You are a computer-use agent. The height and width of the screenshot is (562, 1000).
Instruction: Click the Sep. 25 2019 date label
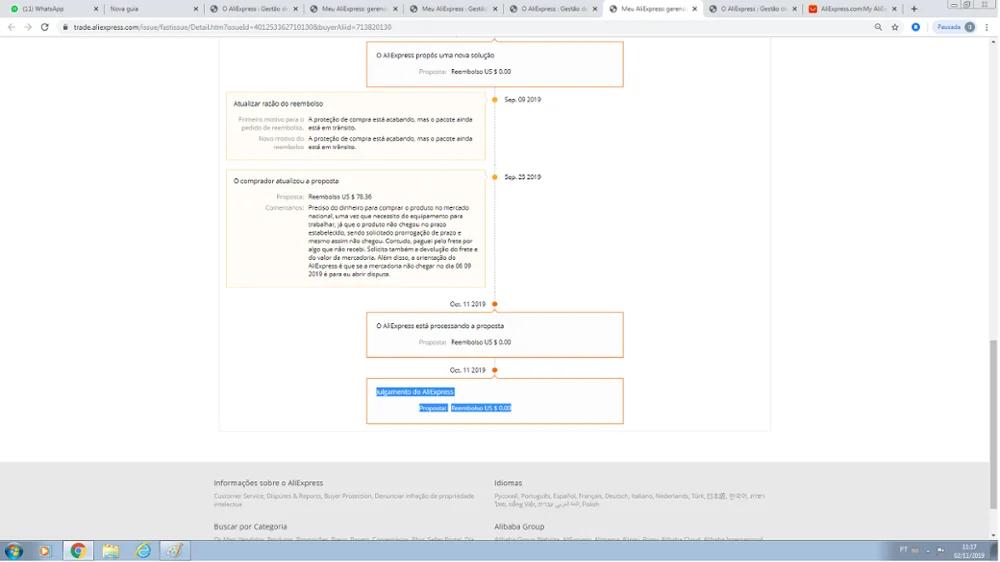tap(522, 177)
